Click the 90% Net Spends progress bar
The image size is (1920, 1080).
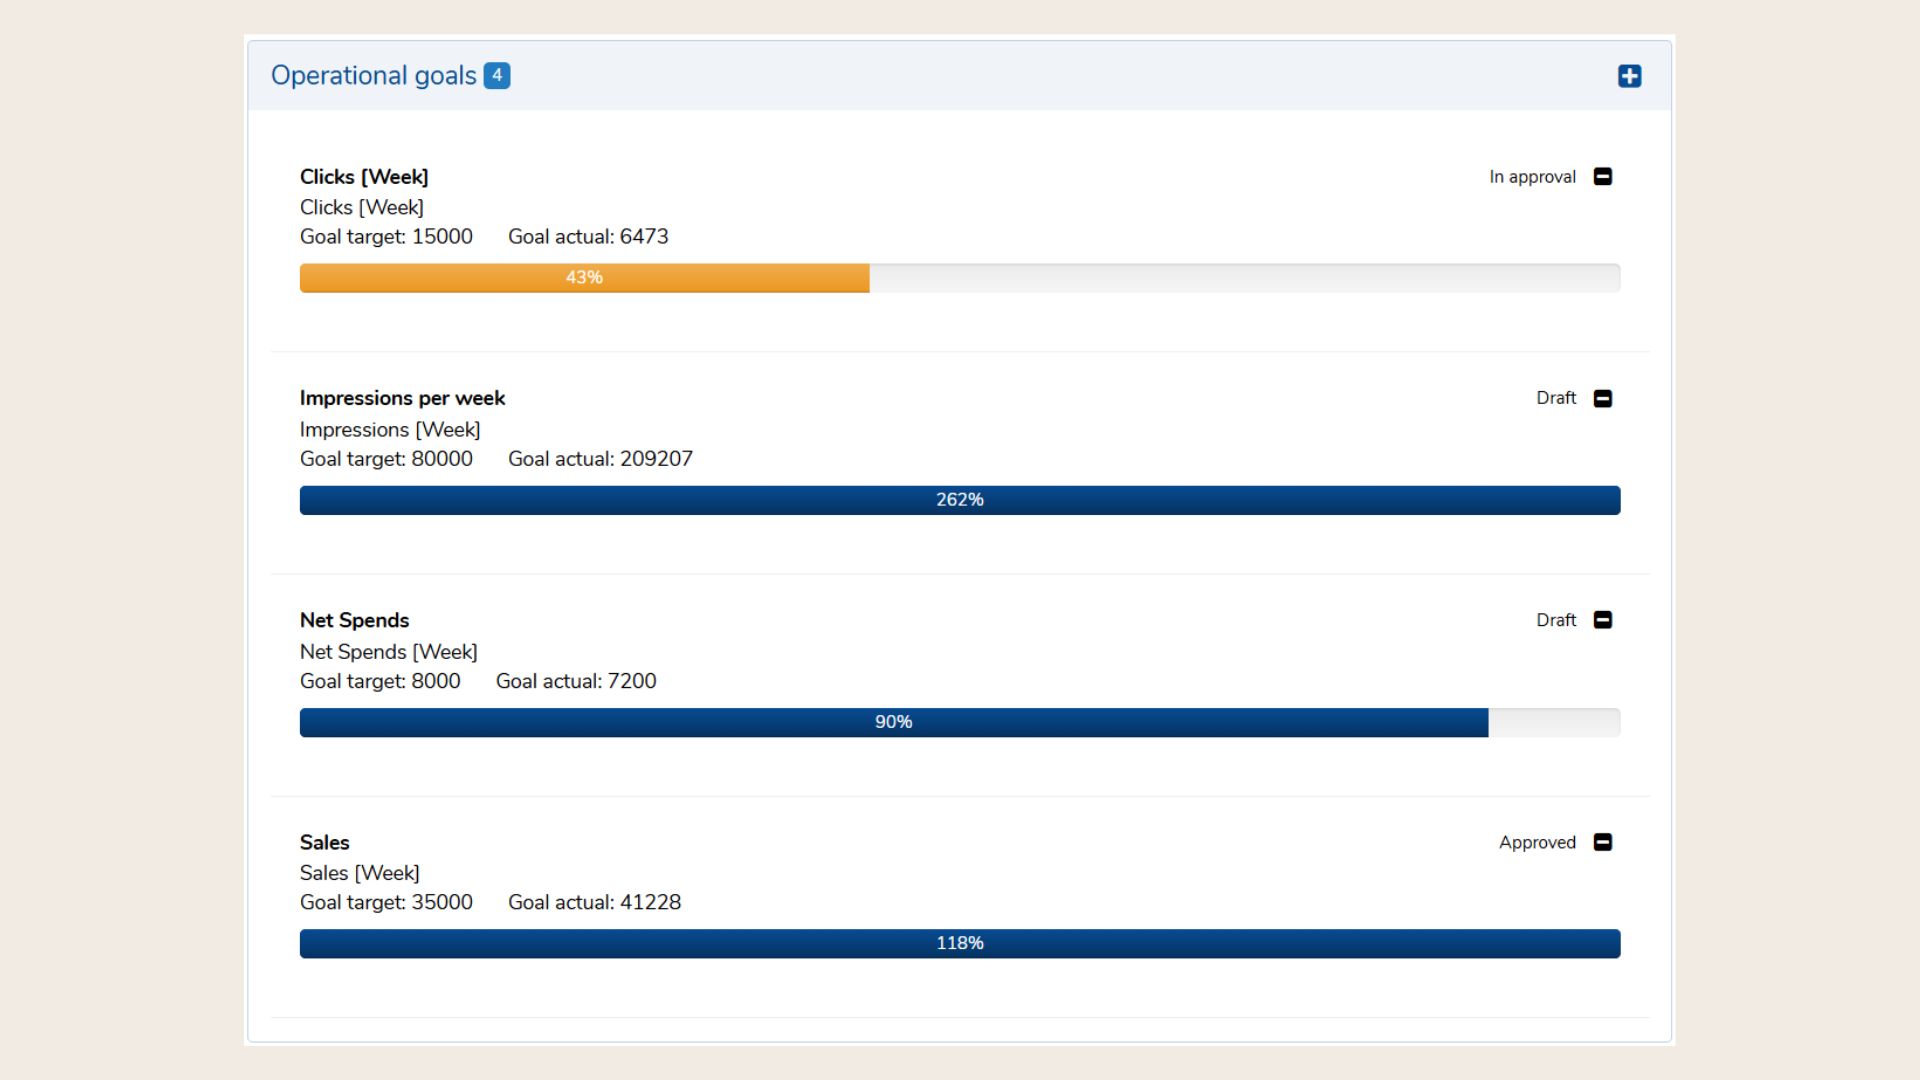(x=893, y=722)
